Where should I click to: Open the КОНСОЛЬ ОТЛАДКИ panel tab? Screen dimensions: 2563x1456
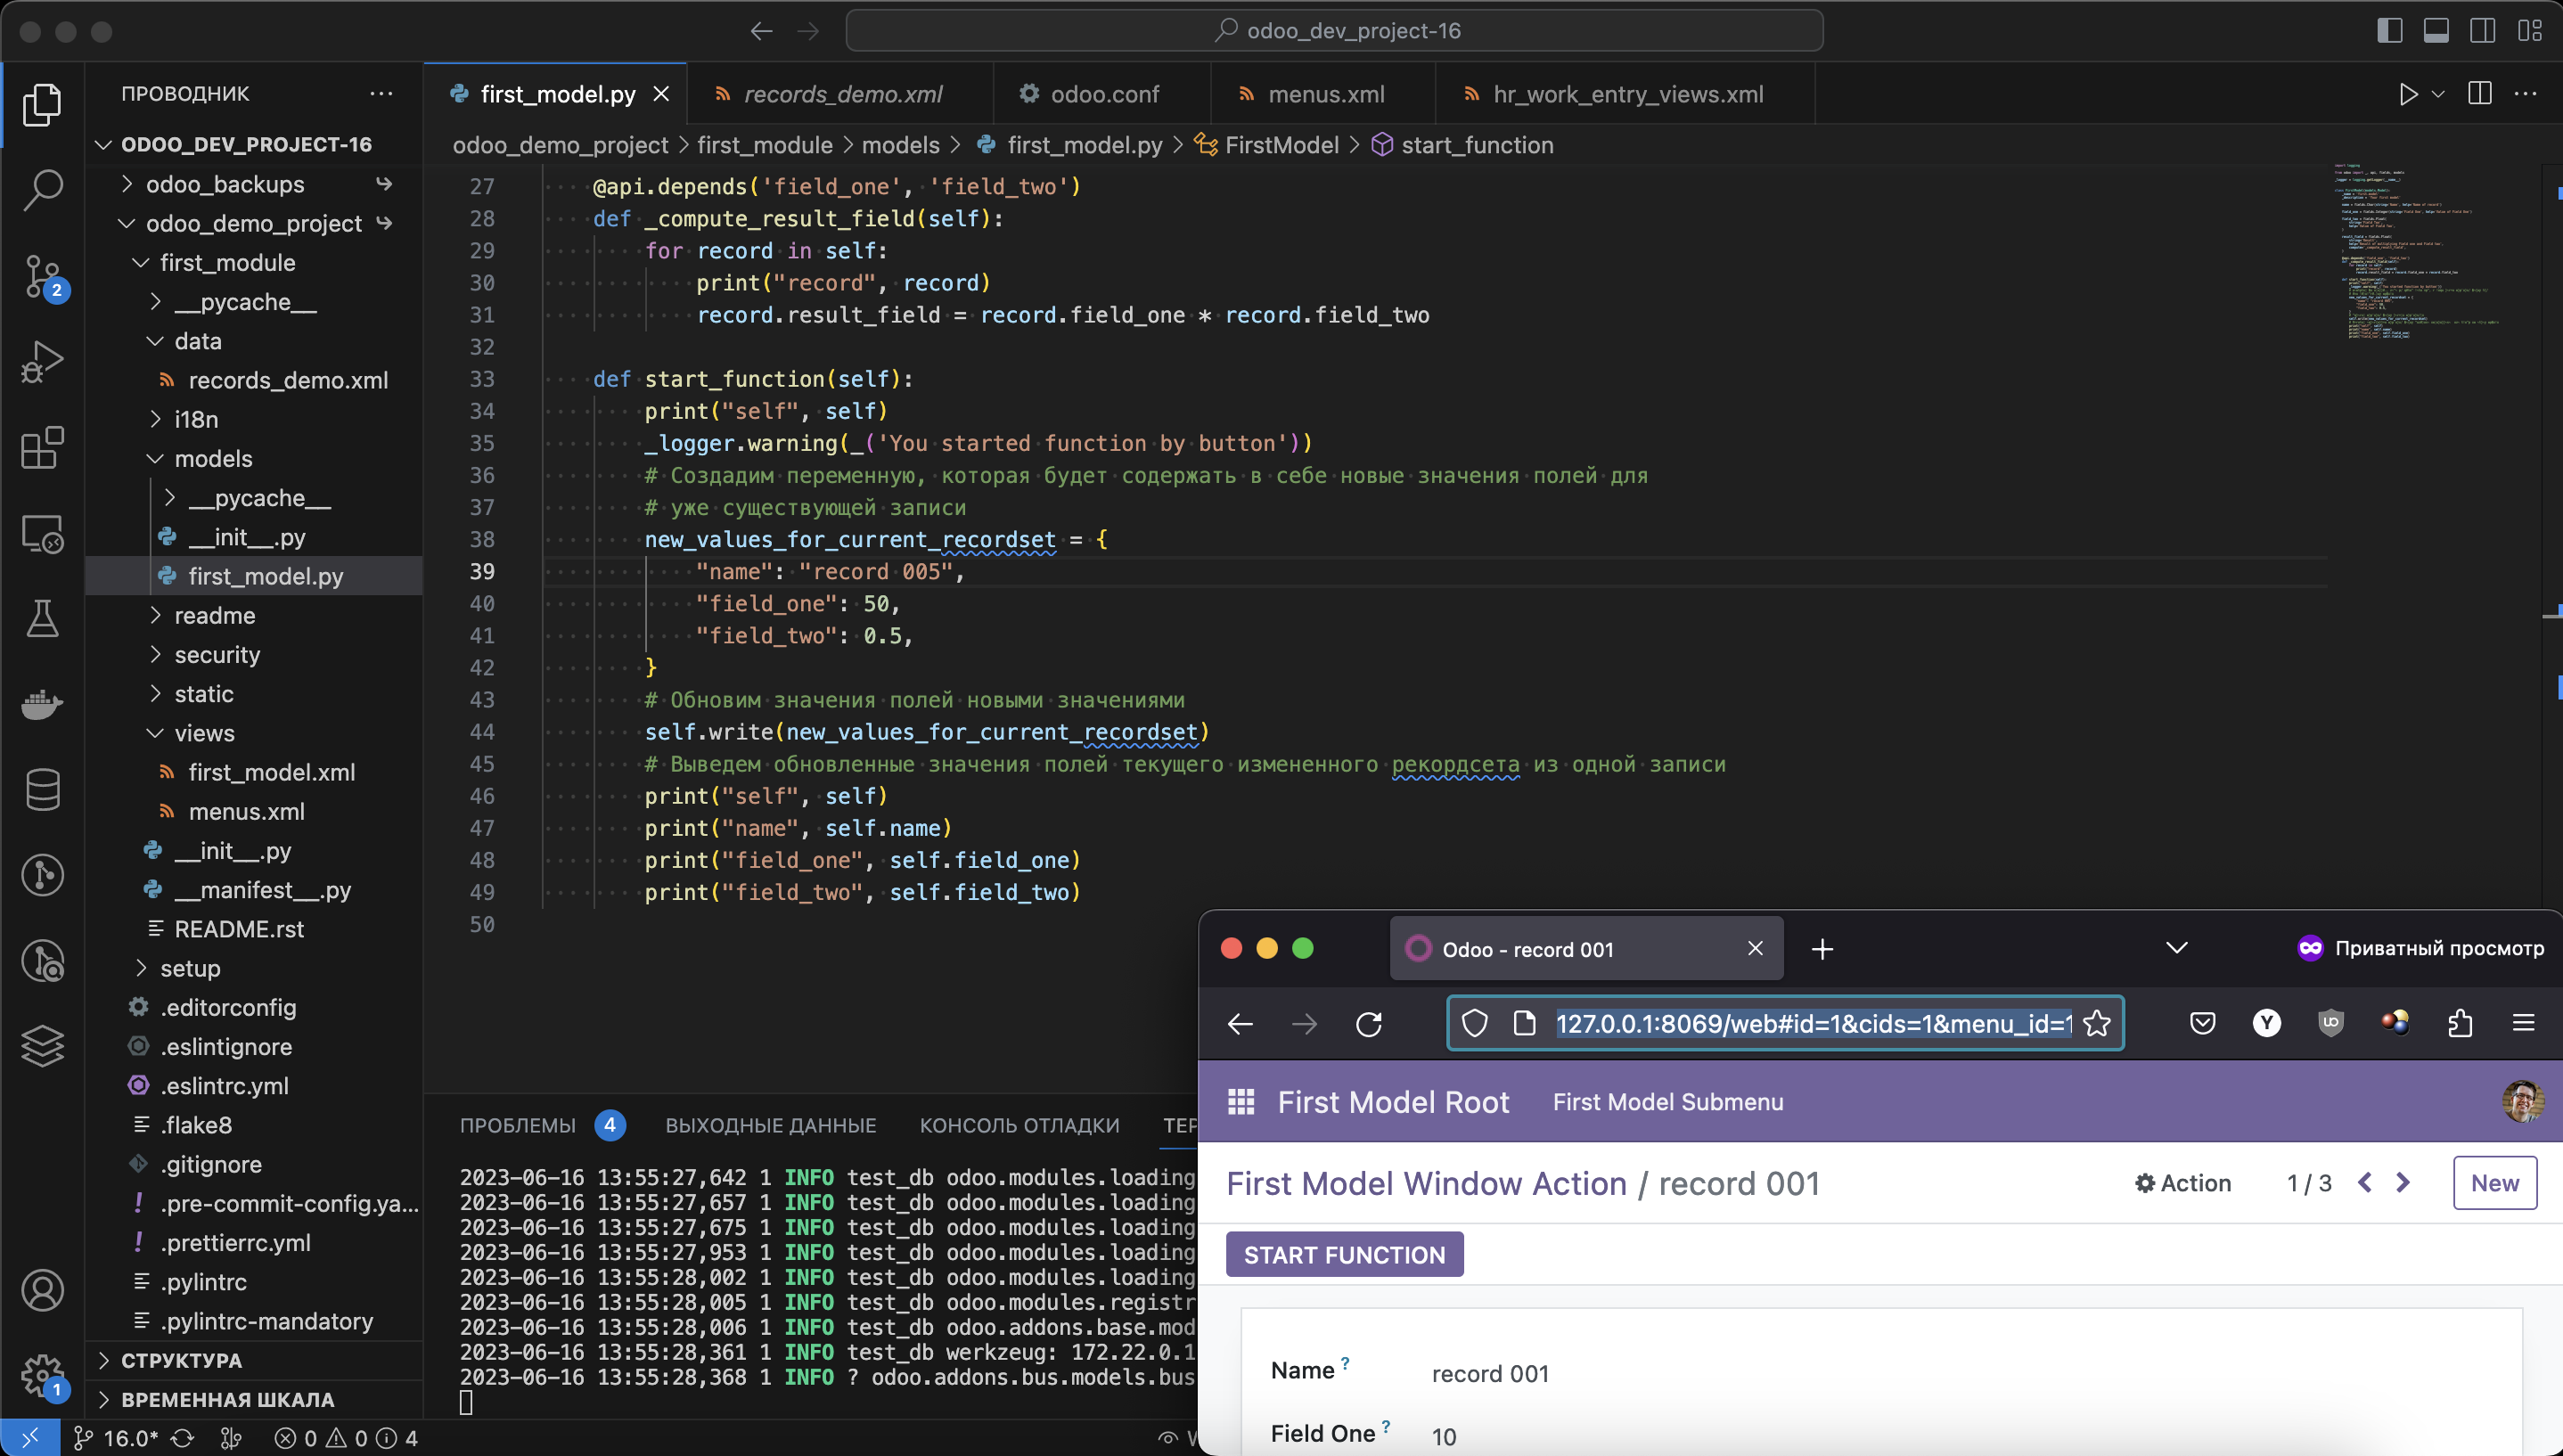pos(1019,1125)
